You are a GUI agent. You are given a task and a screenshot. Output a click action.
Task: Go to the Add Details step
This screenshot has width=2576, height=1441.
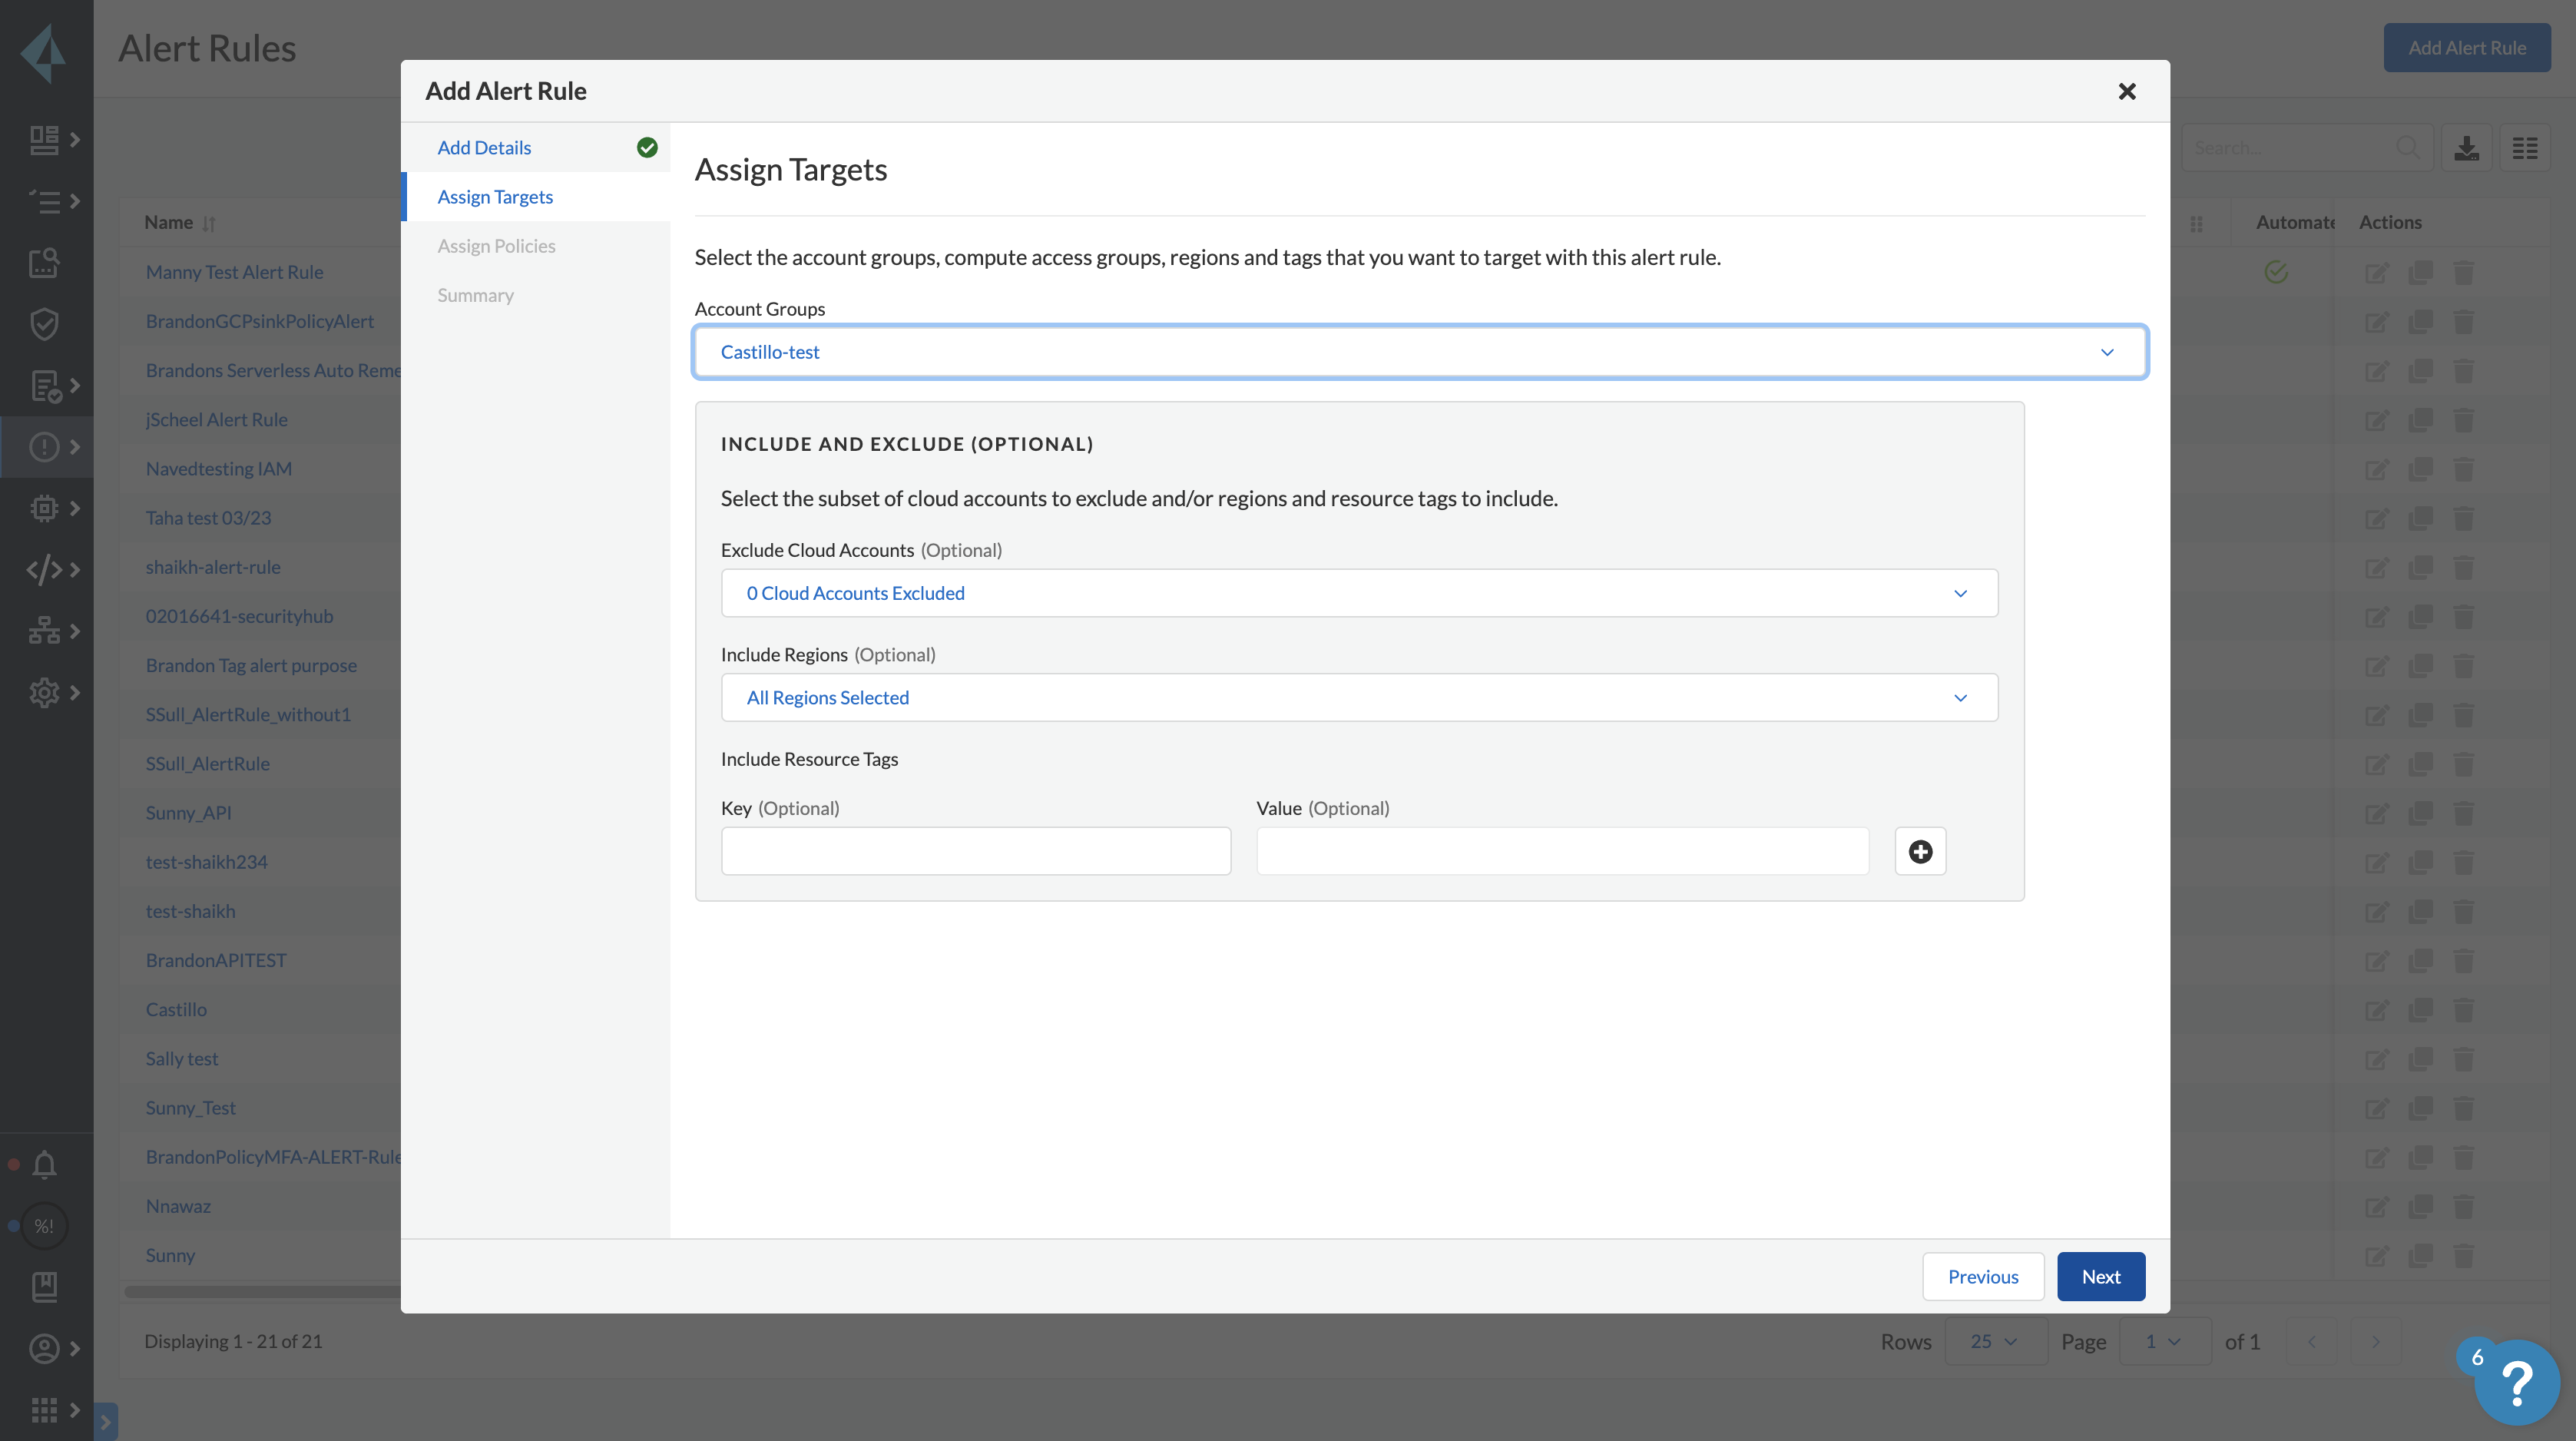[x=484, y=147]
